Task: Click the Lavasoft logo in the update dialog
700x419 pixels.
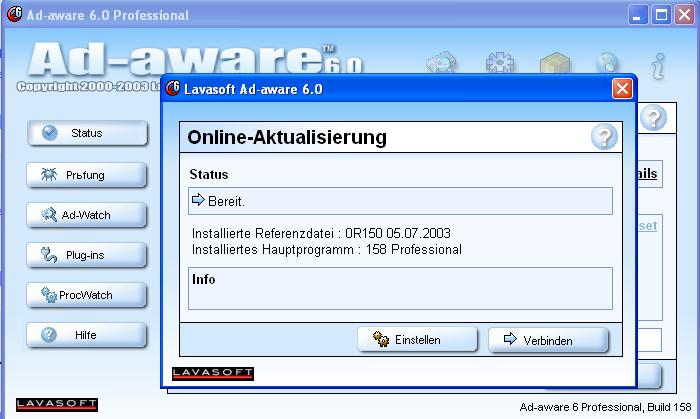Action: click(213, 374)
